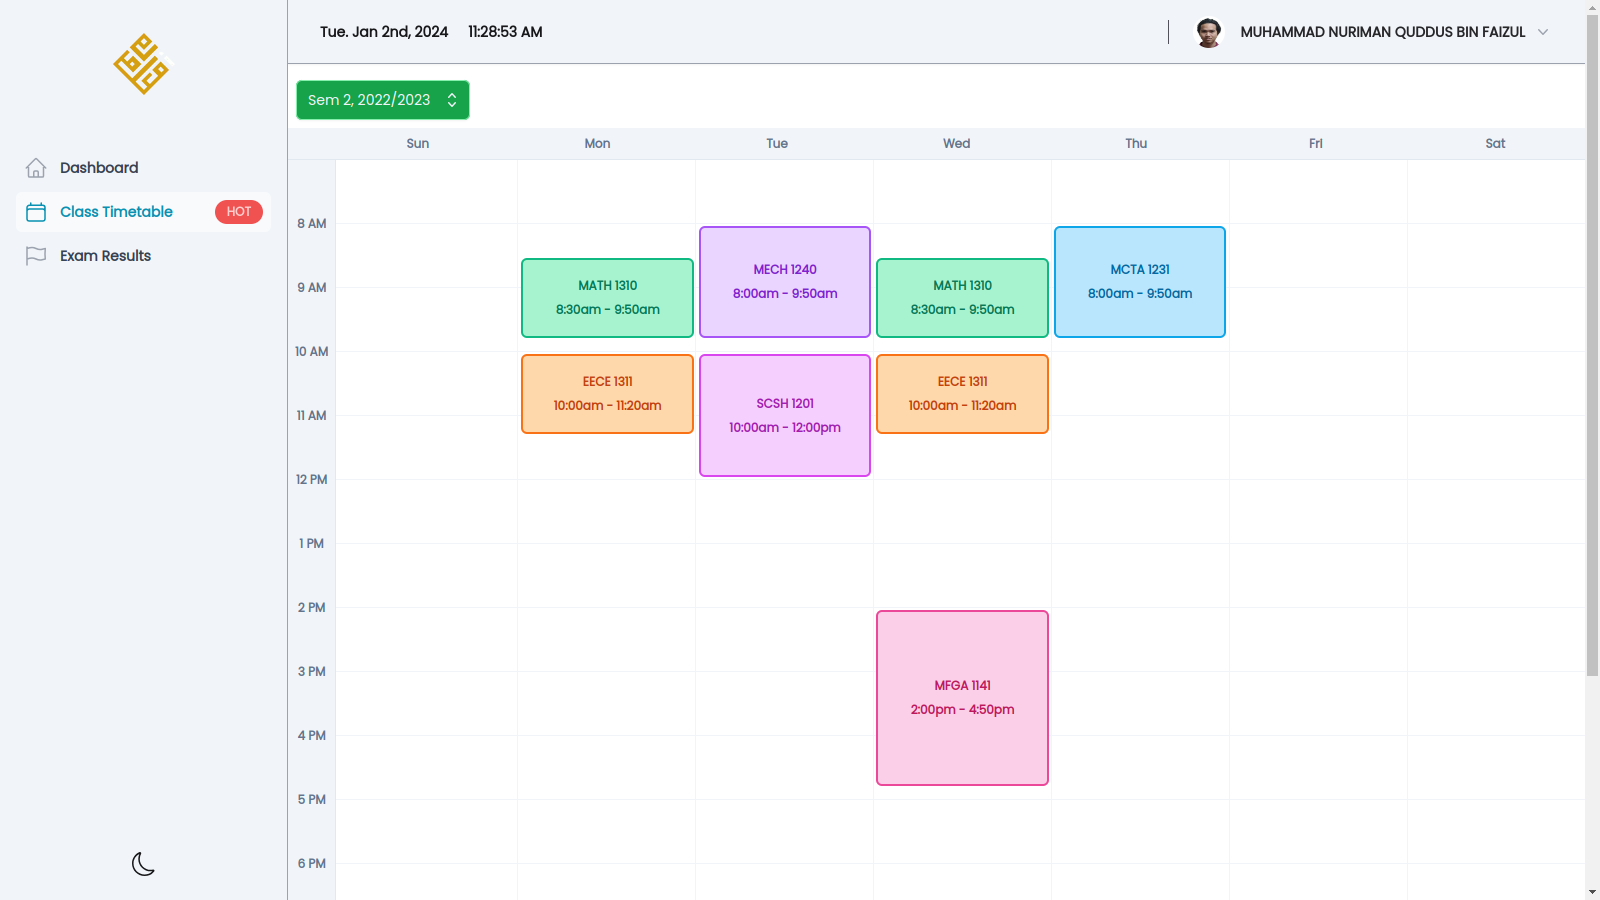This screenshot has height=900, width=1600.
Task: Click the red HOT badge
Action: [x=238, y=212]
